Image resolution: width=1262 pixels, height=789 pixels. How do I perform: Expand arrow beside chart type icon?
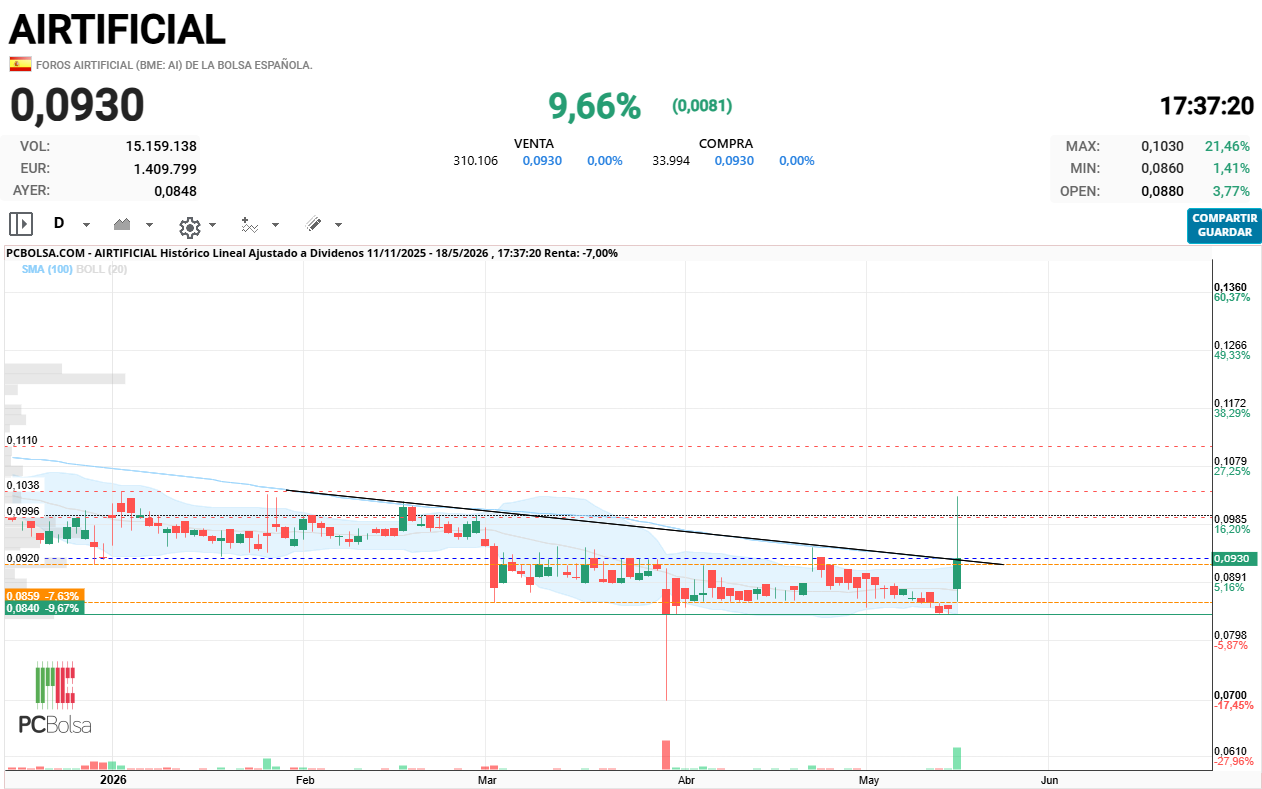150,225
